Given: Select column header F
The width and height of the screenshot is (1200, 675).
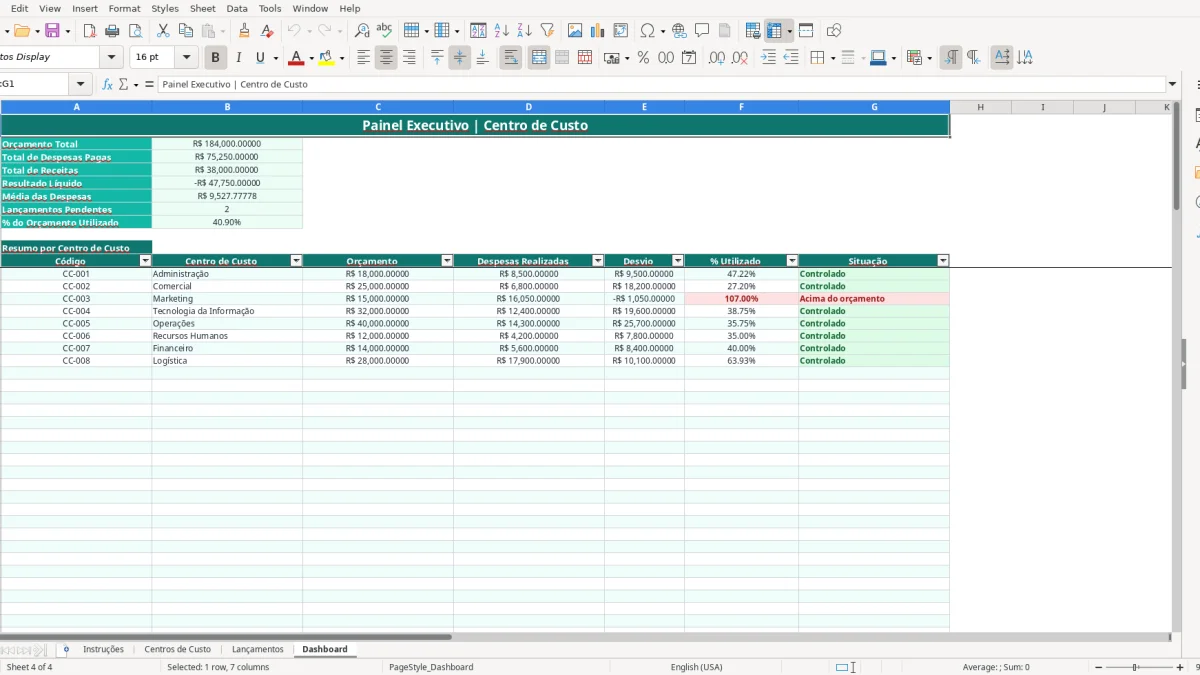Looking at the screenshot, I should tap(741, 107).
